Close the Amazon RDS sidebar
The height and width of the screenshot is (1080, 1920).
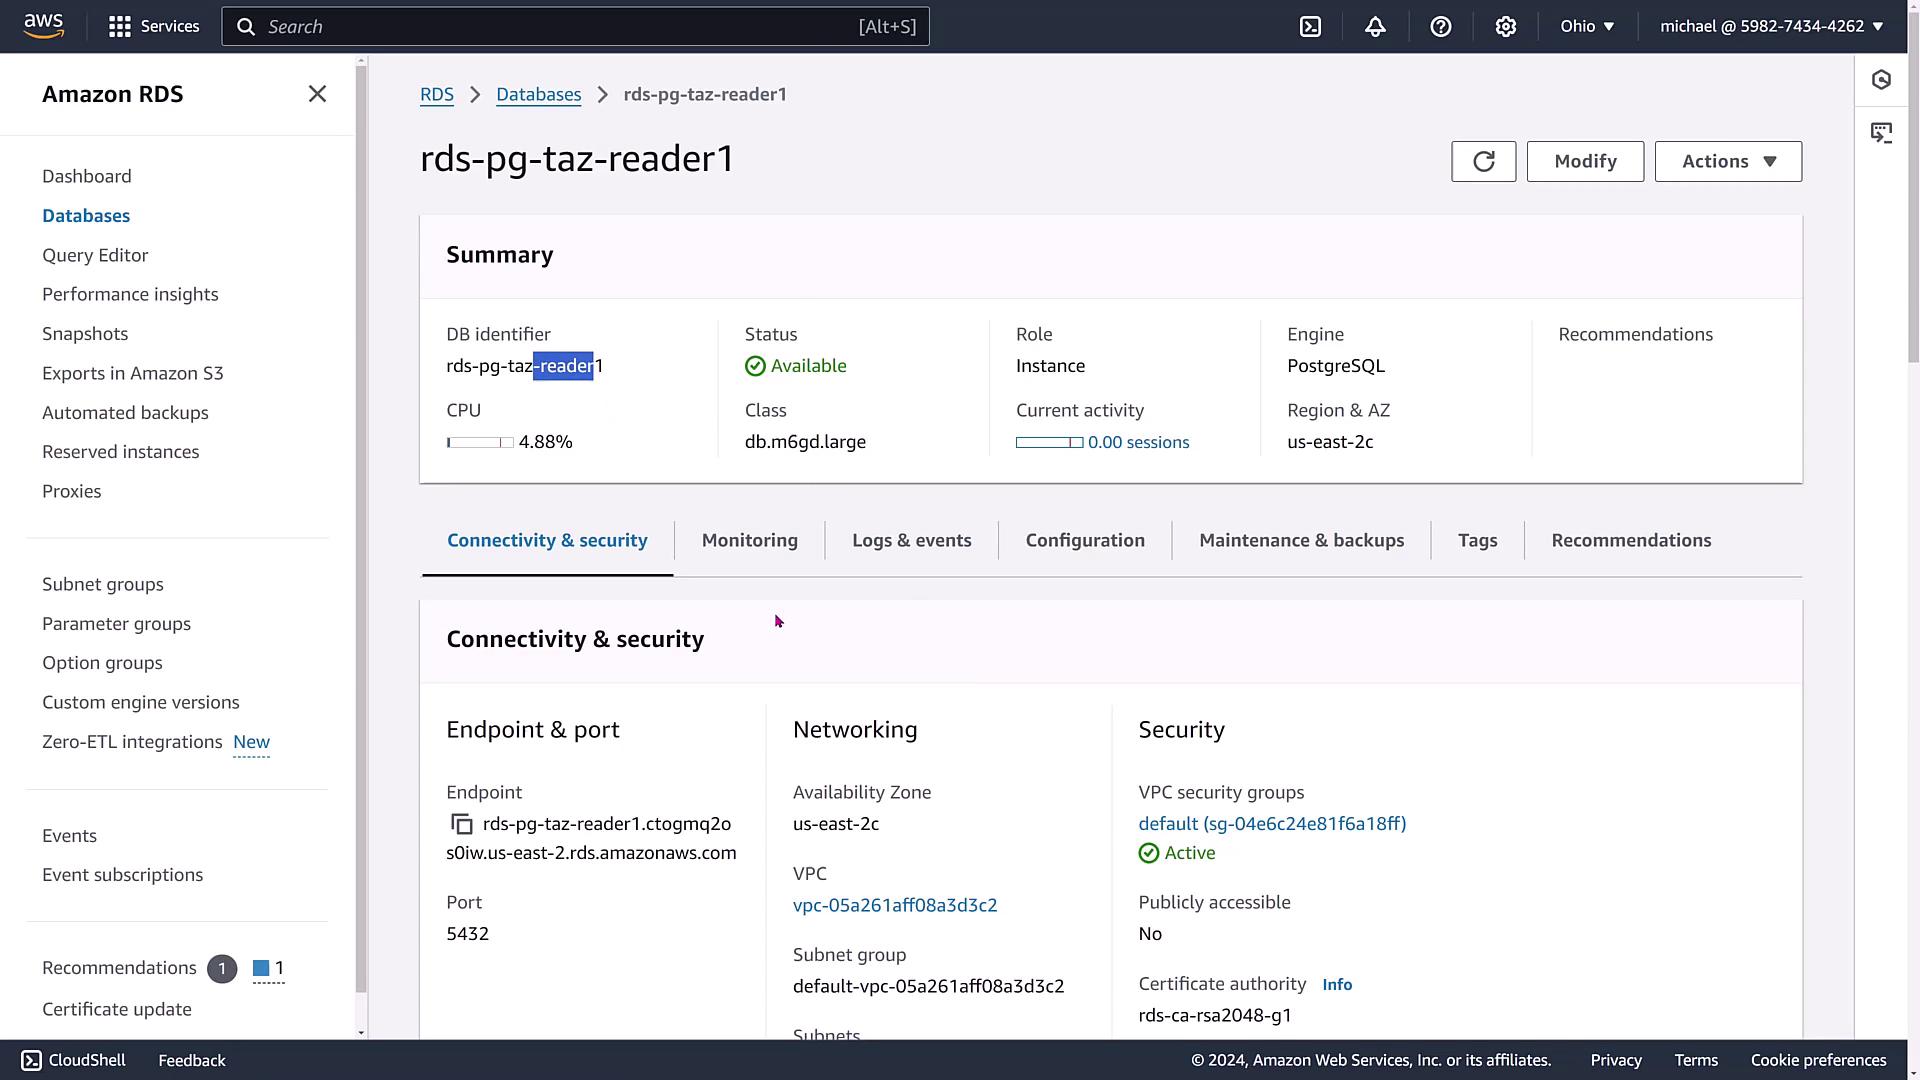coord(317,94)
